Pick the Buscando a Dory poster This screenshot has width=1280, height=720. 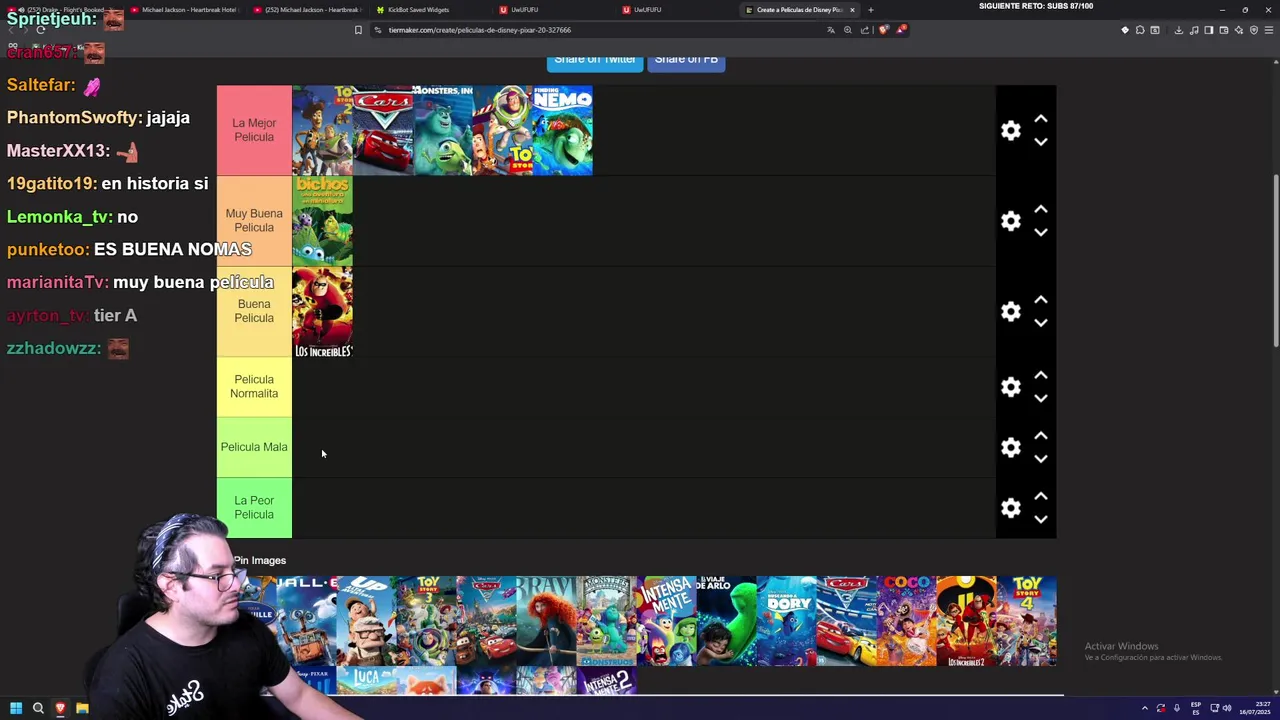coord(786,621)
